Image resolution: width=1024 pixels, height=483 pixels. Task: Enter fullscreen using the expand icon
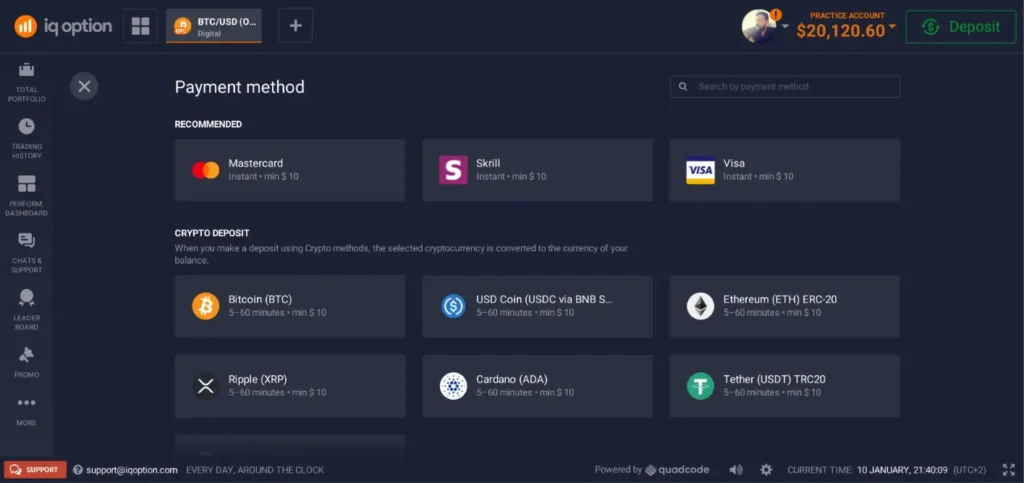[1008, 469]
